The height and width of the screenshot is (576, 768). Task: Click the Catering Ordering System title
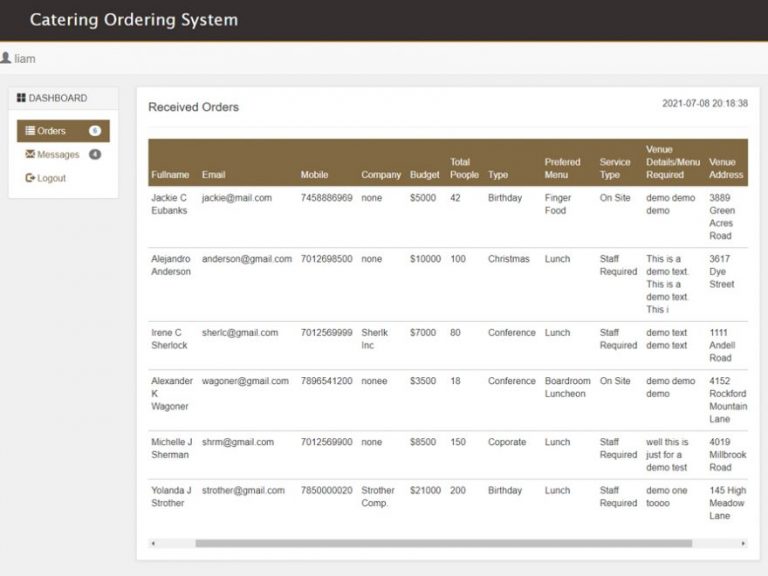pos(134,20)
